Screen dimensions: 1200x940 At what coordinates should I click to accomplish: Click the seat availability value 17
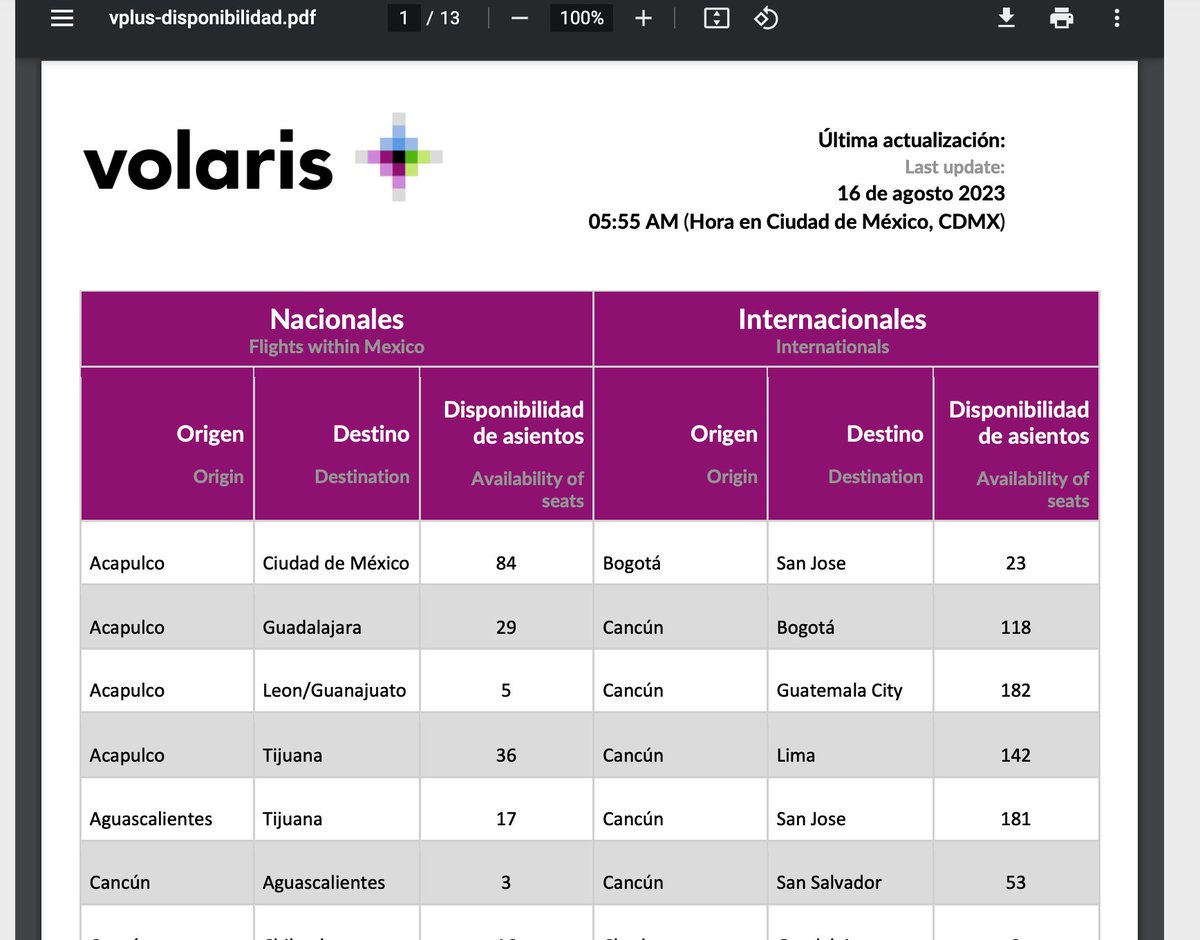(506, 818)
